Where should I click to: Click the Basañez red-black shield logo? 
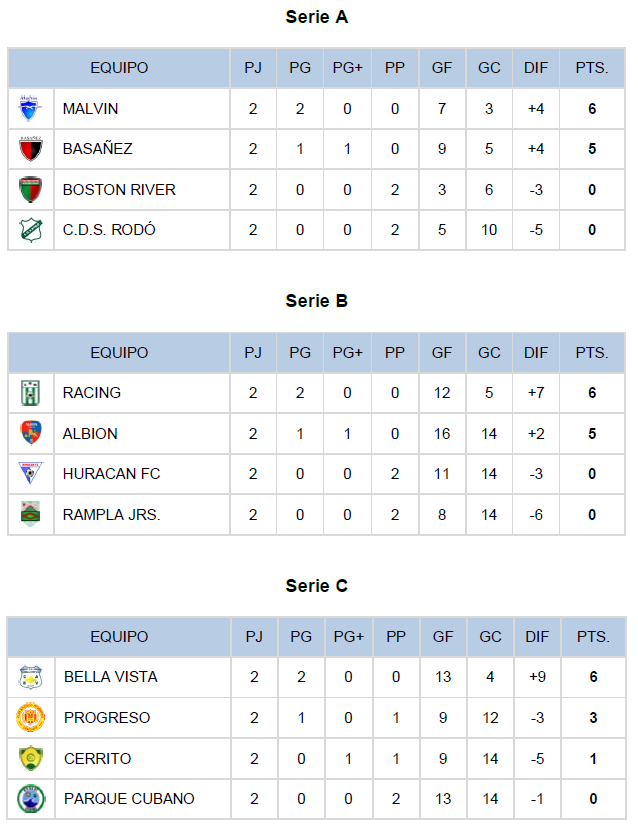tap(31, 149)
